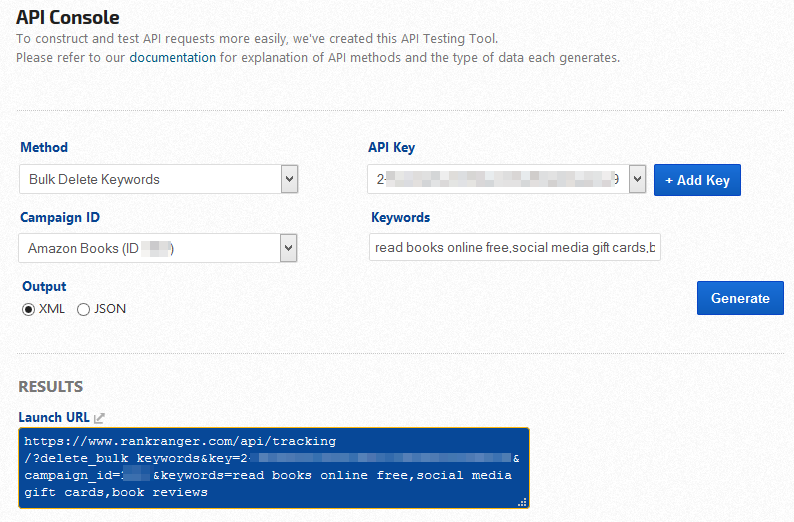The image size is (794, 522).
Task: Click the Campaign ID field label
Action: point(60,217)
